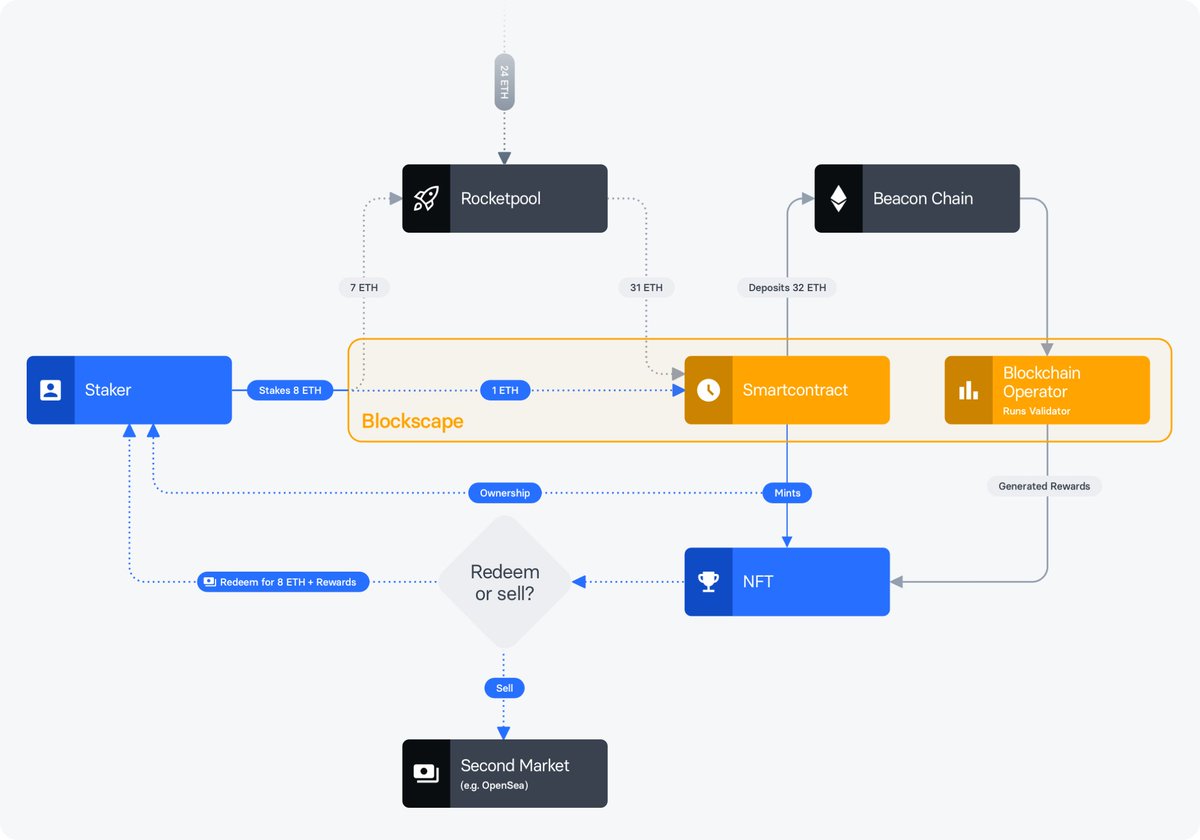Viewport: 1200px width, 840px height.
Task: Select the Second Market node label
Action: tap(515, 765)
